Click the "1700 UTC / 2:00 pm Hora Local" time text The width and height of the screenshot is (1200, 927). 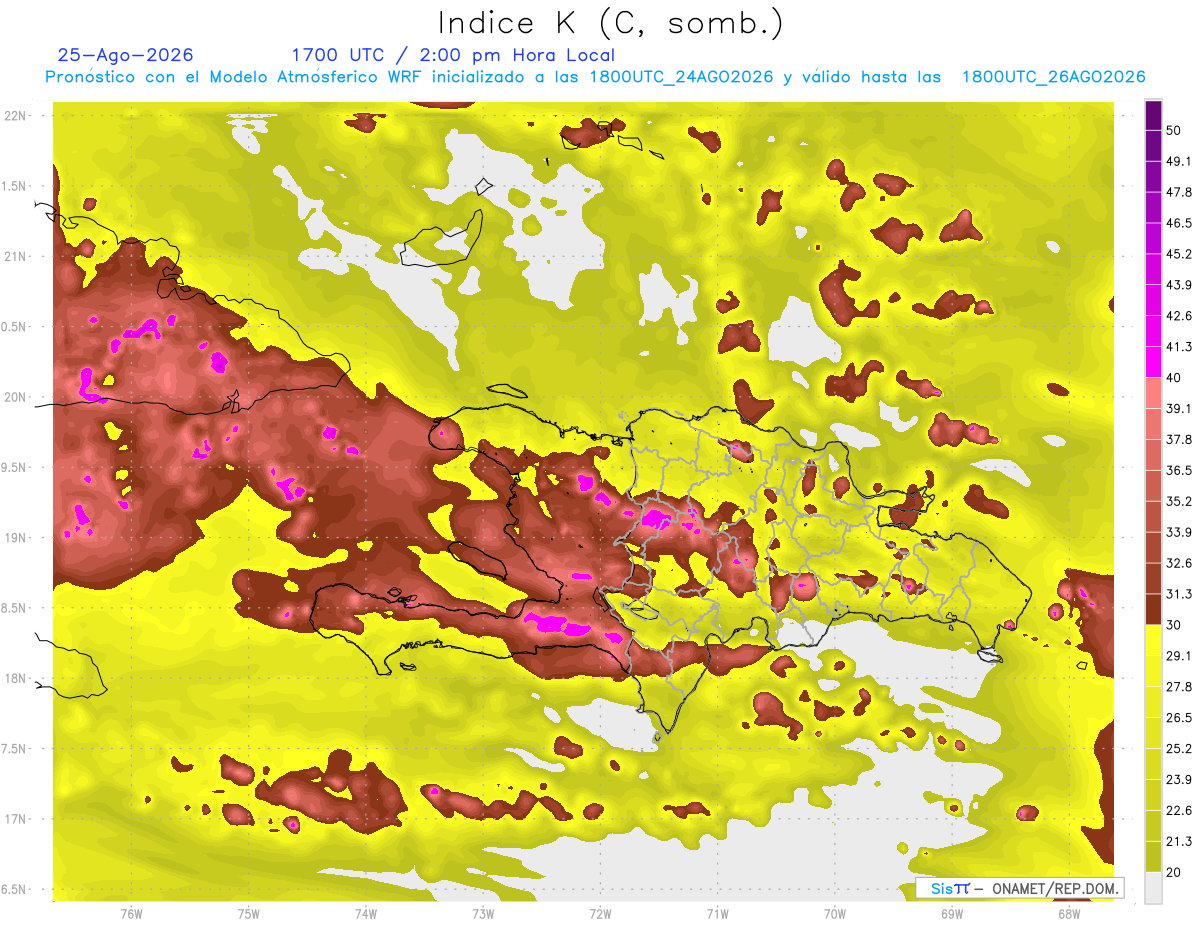[453, 55]
